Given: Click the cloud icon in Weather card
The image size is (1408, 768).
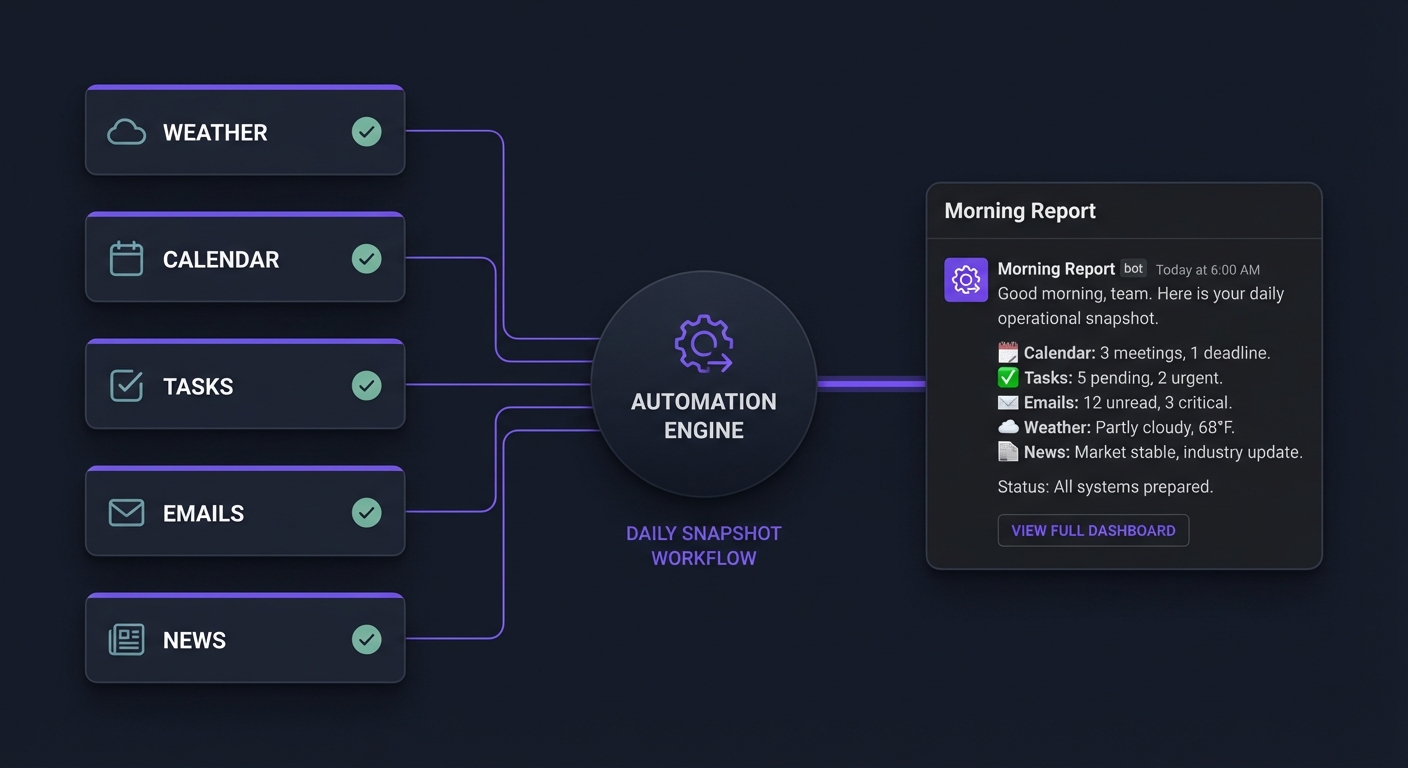Looking at the screenshot, I should 126,132.
